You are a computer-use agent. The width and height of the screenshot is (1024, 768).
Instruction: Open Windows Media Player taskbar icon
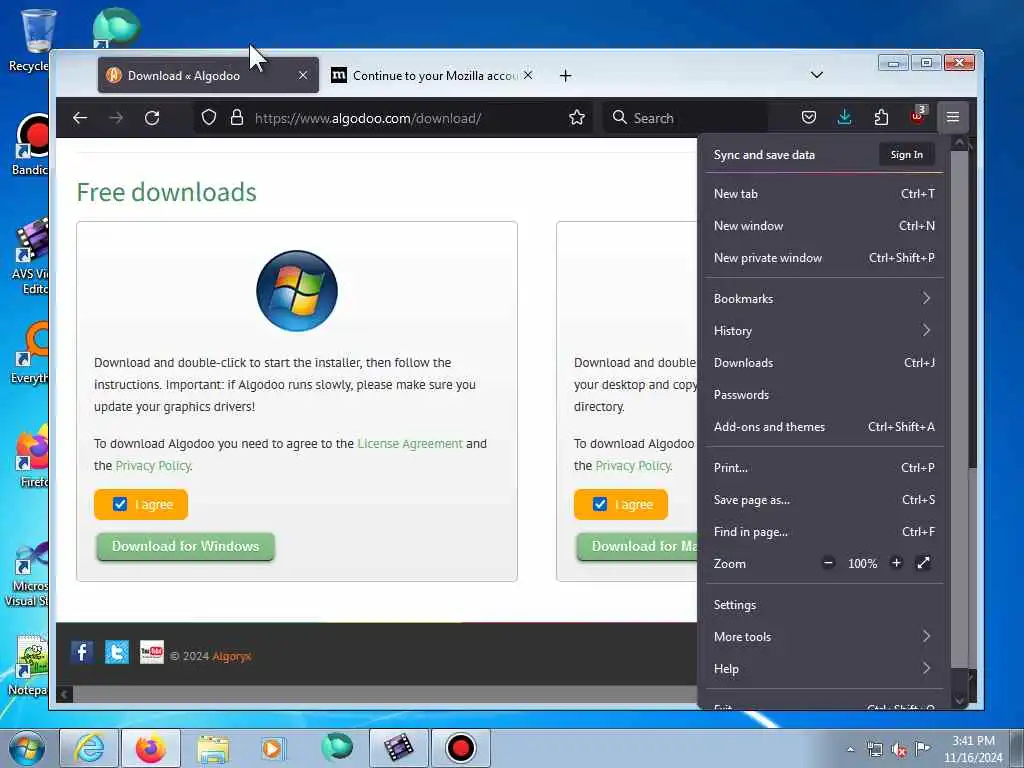click(273, 748)
